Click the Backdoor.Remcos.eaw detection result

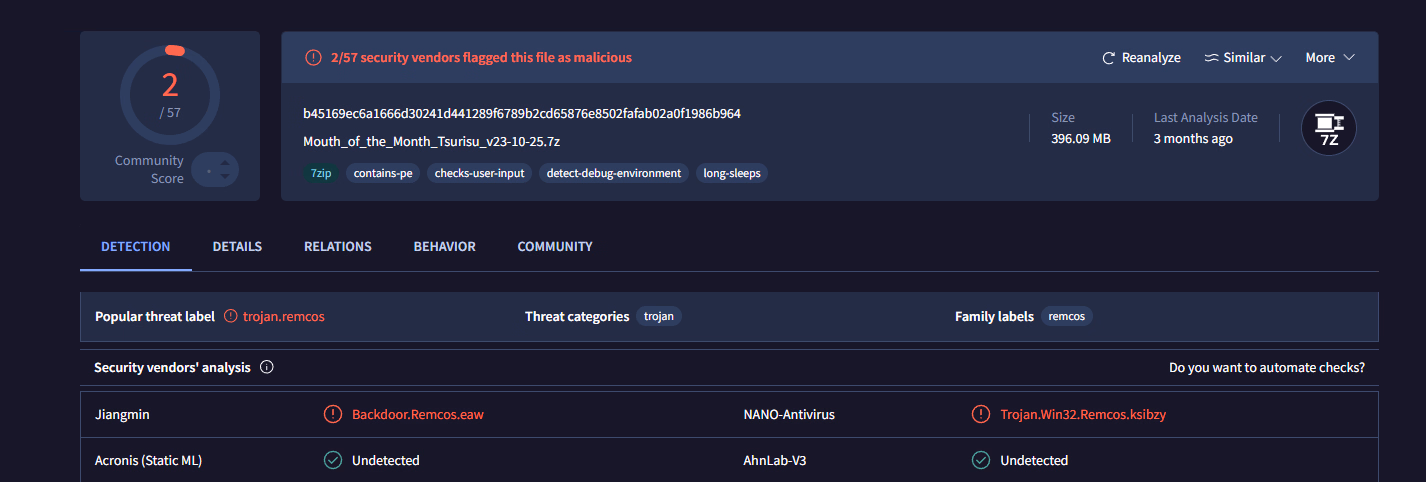point(418,414)
